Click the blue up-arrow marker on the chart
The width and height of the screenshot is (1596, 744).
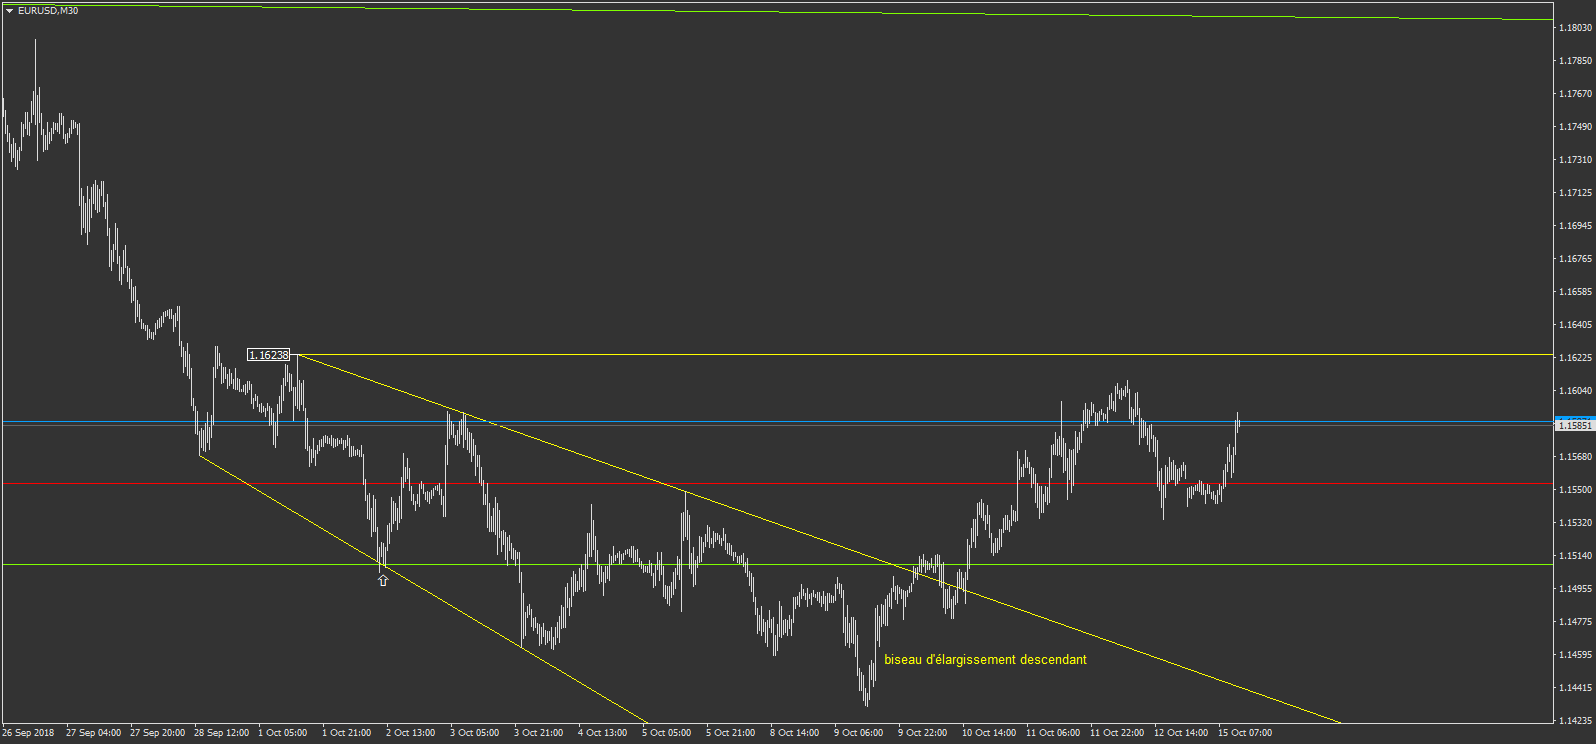click(x=383, y=580)
